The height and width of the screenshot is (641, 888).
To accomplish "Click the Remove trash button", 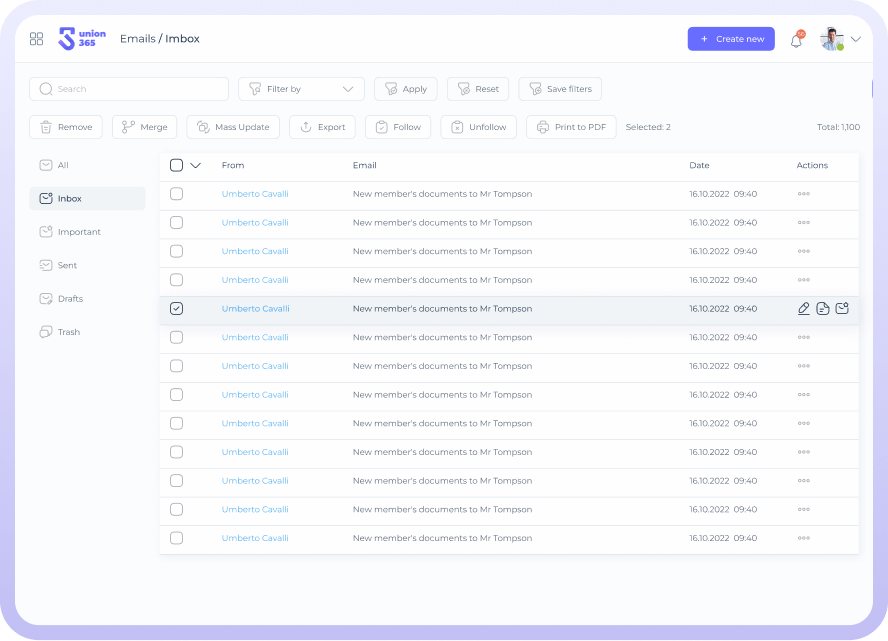I will [66, 127].
